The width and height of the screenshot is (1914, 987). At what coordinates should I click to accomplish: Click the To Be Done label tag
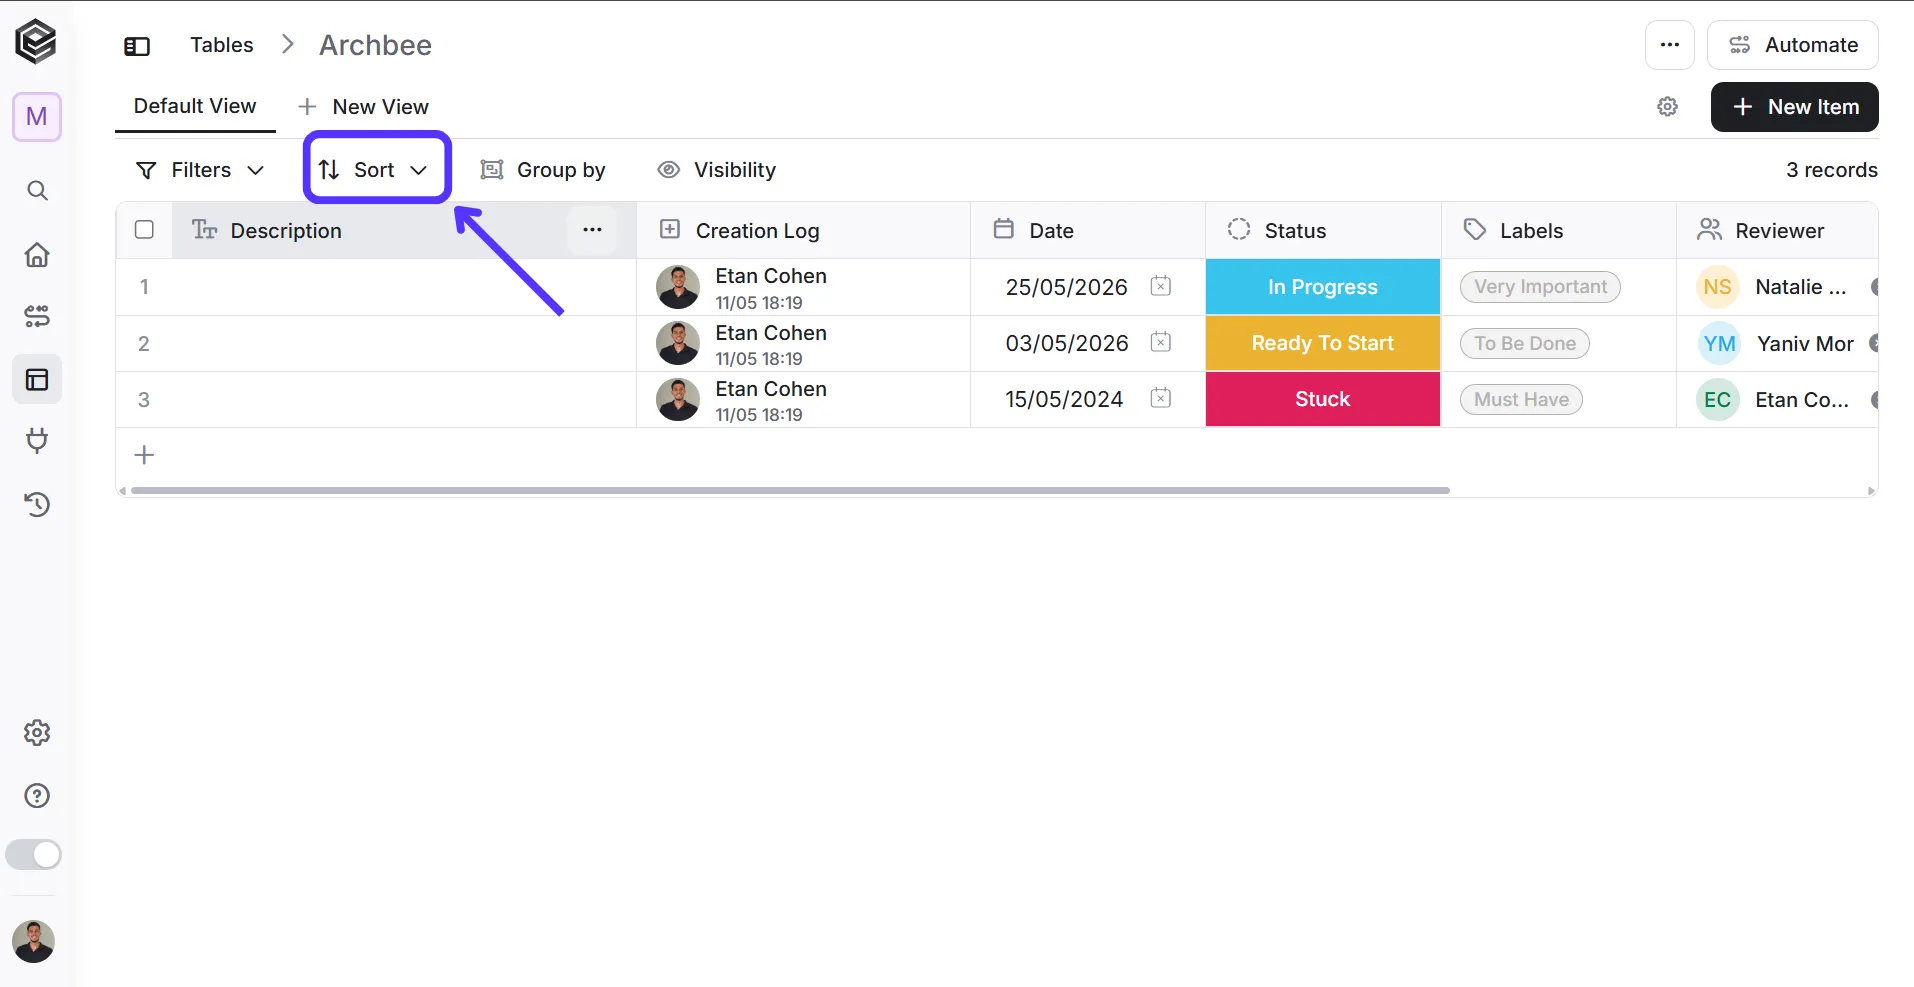pos(1525,343)
